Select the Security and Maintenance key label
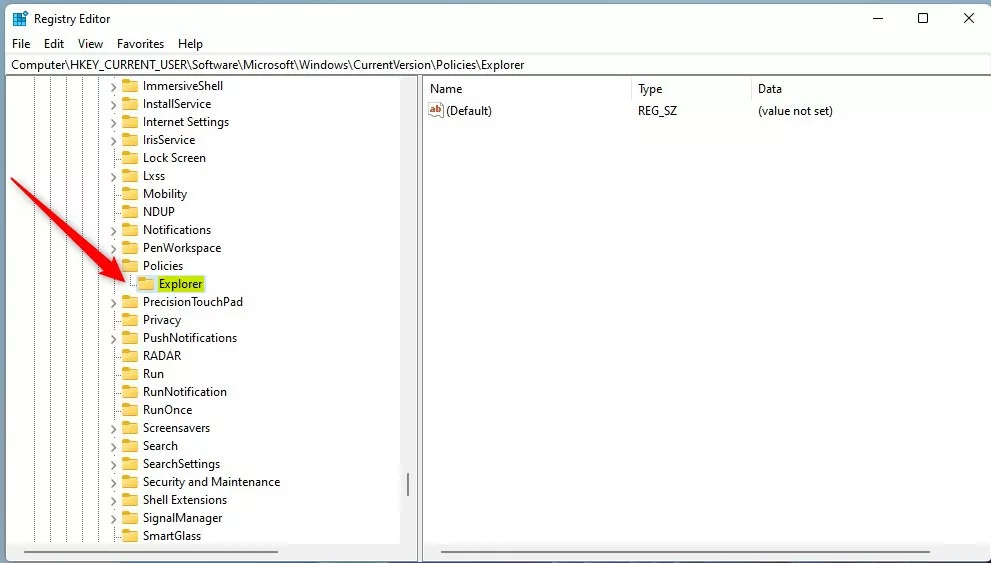The height and width of the screenshot is (563, 991). pyautogui.click(x=211, y=481)
